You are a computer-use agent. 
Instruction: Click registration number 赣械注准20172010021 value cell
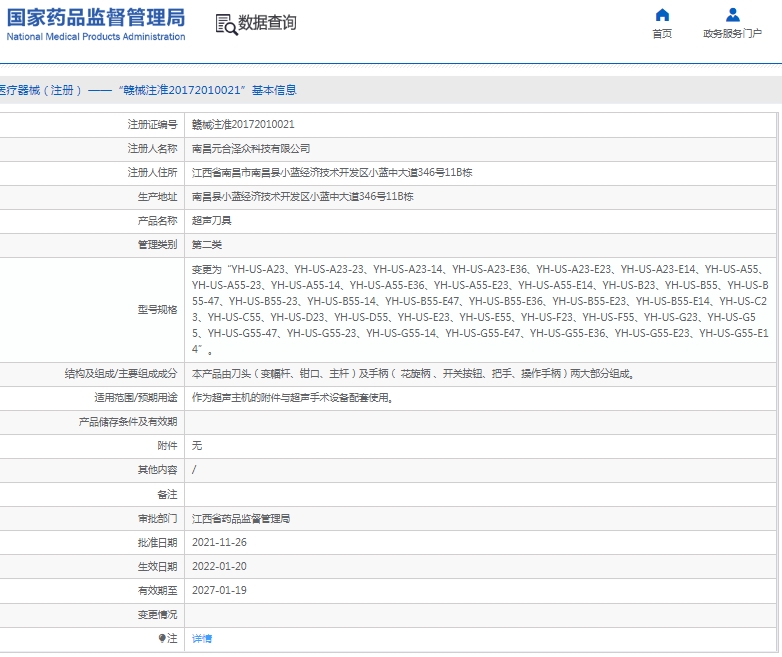(243, 124)
